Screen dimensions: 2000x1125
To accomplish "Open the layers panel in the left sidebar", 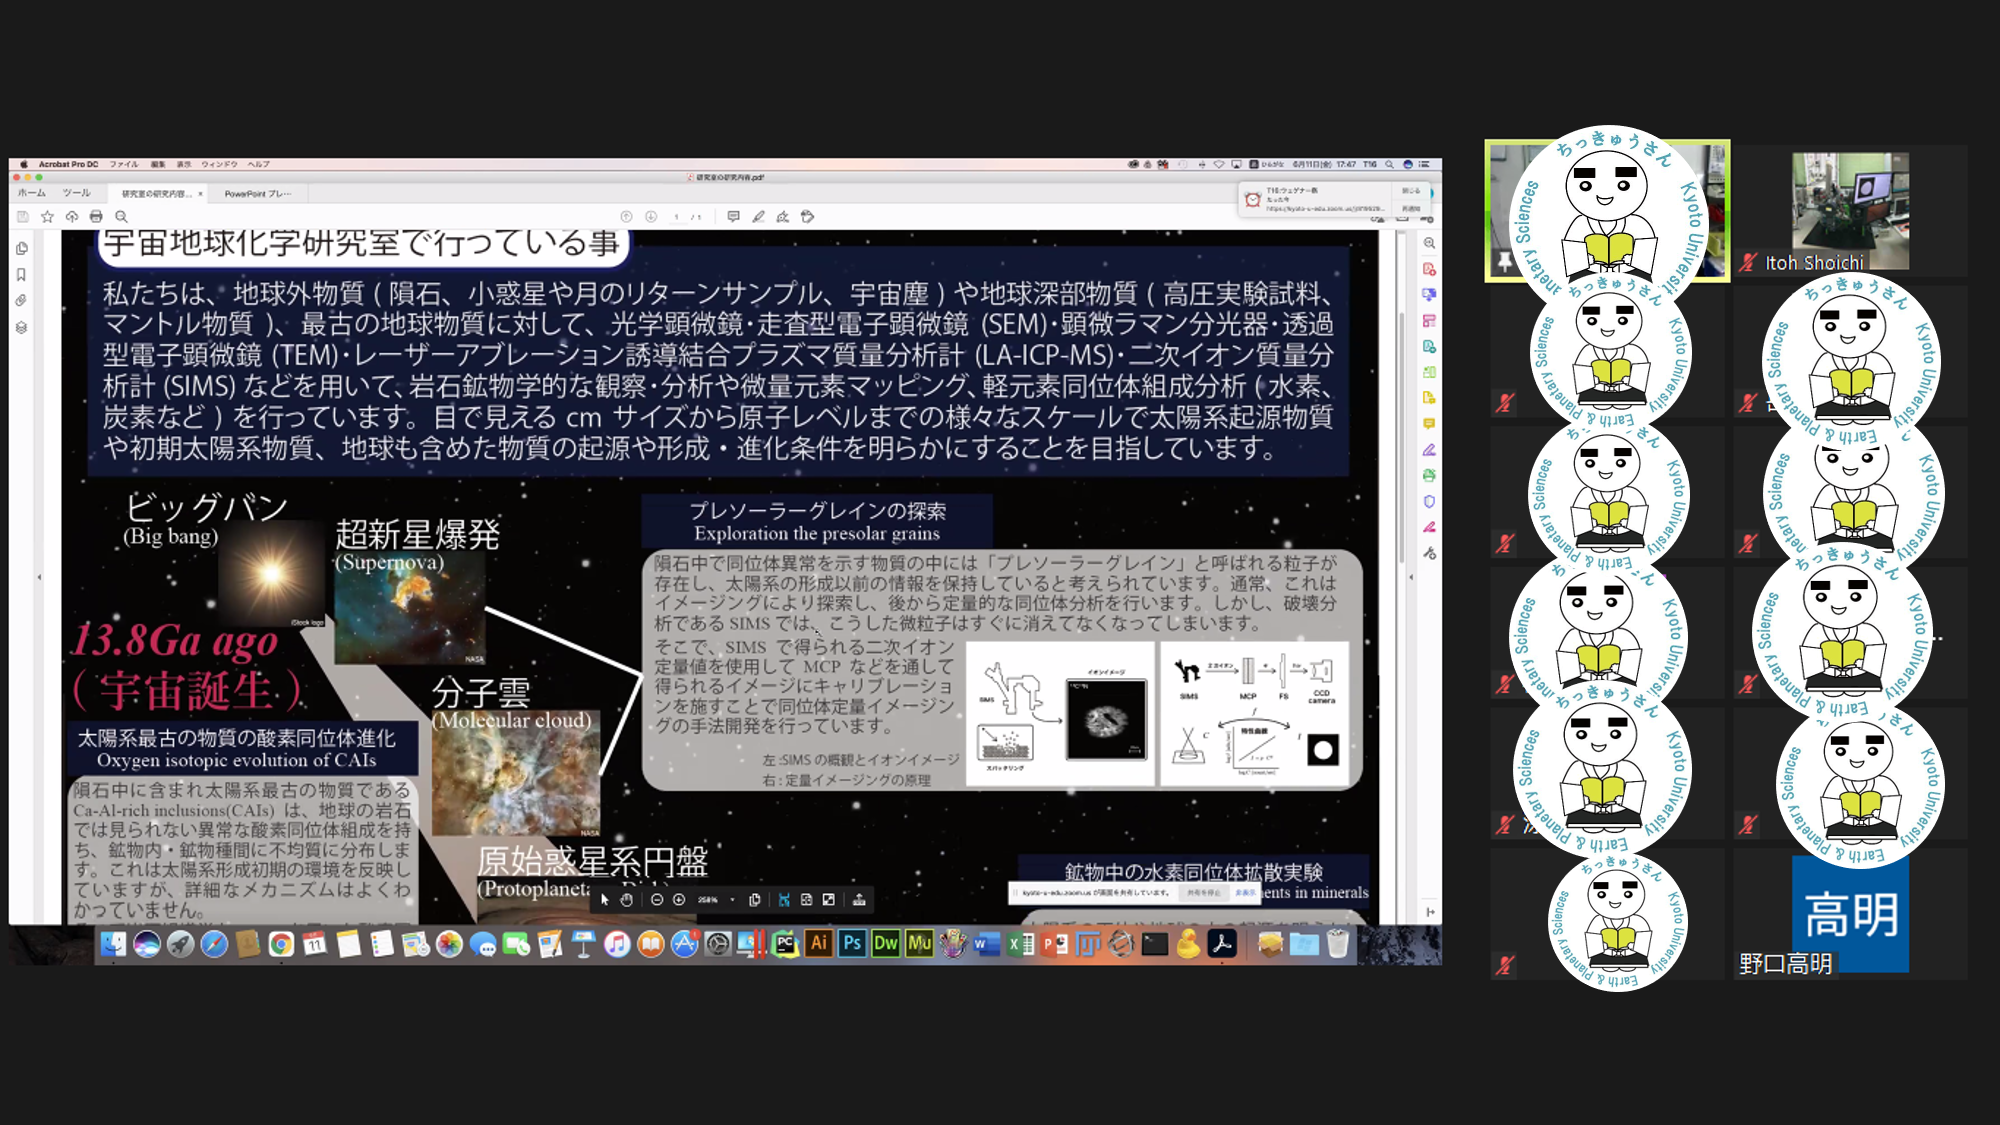I will click(x=21, y=327).
